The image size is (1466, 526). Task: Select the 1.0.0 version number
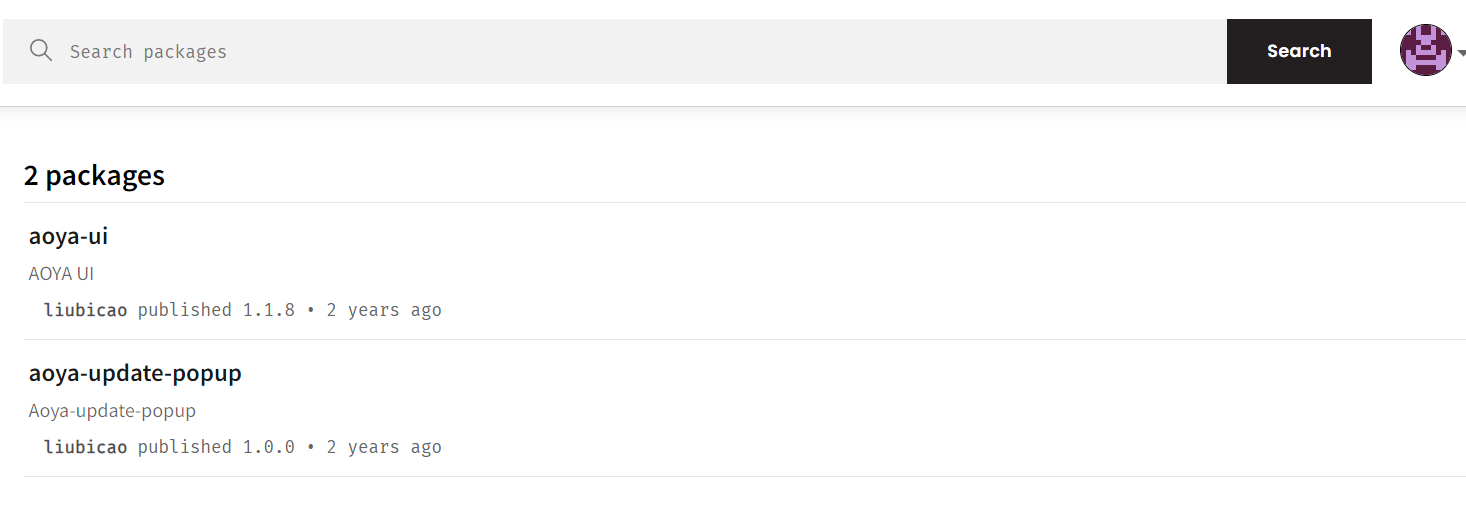(x=269, y=447)
